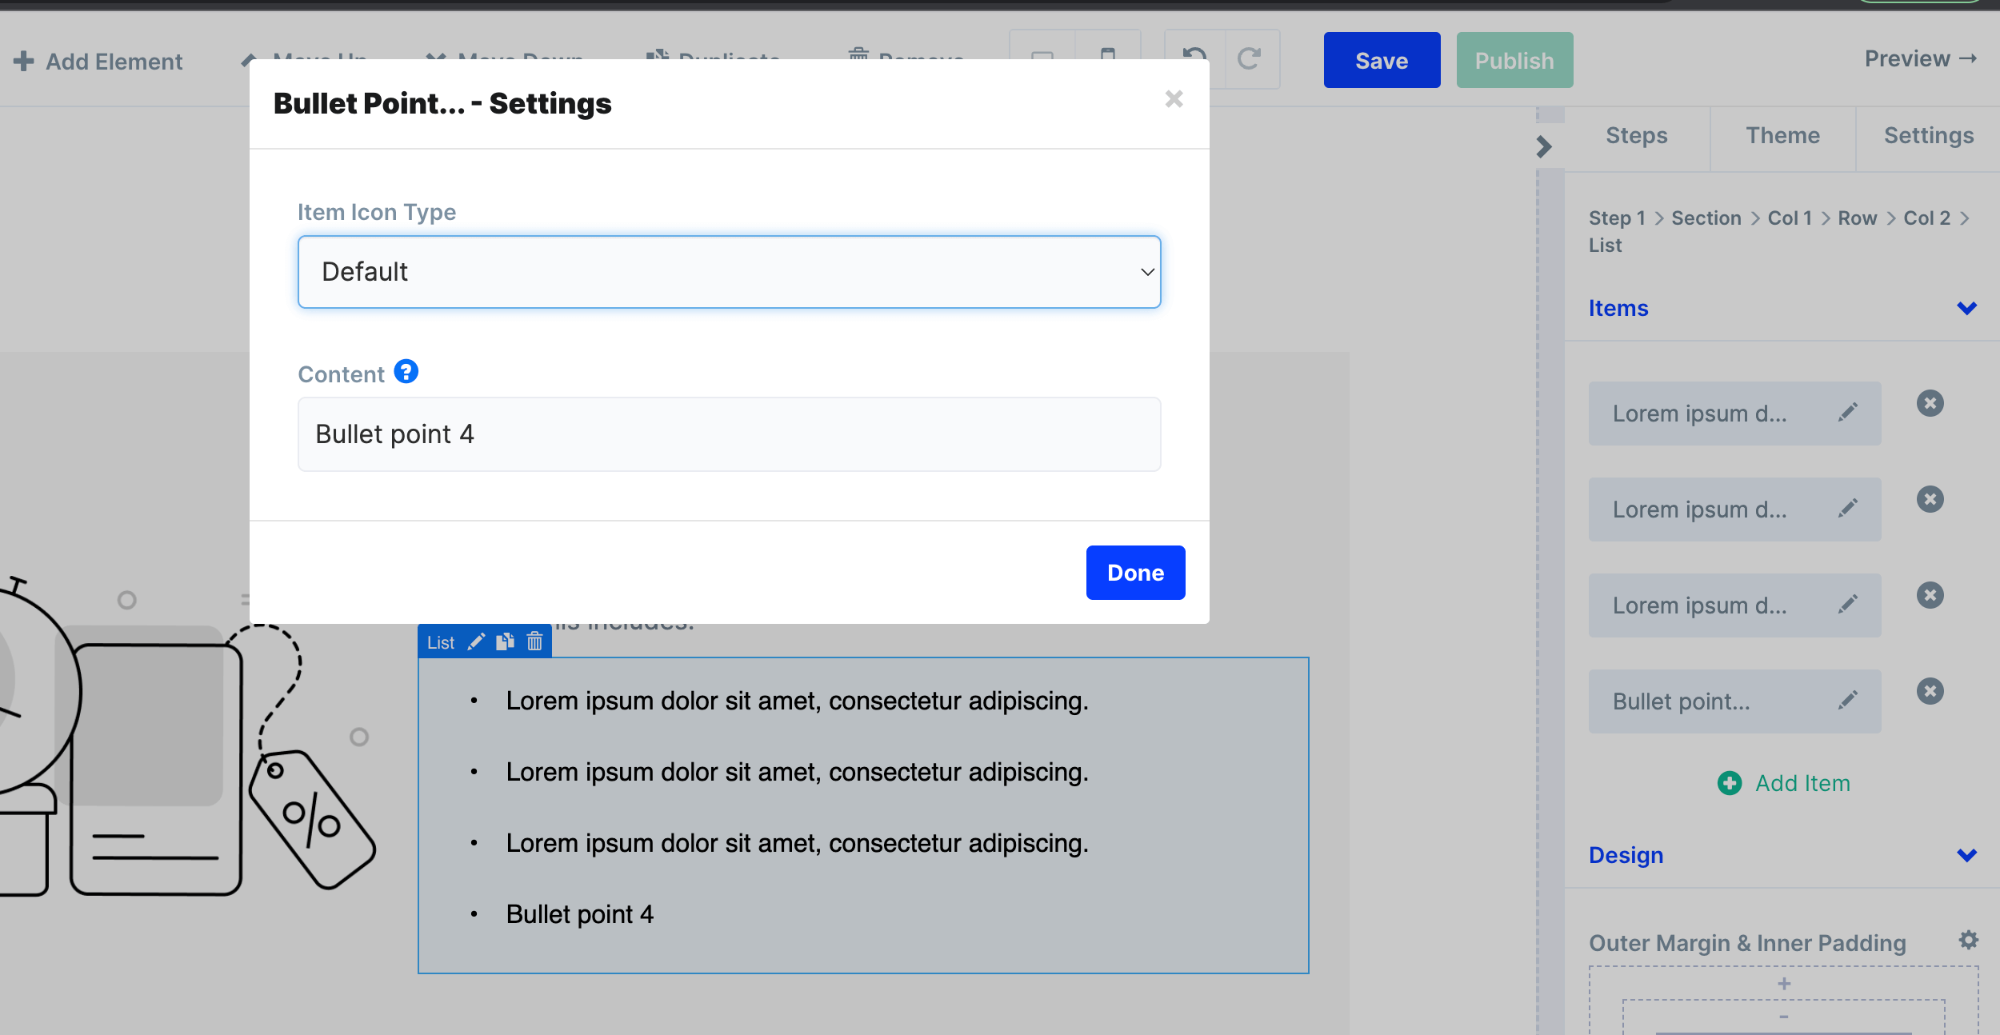
Task: Edit the first Lorem ipsum item pencil
Action: coord(1848,412)
